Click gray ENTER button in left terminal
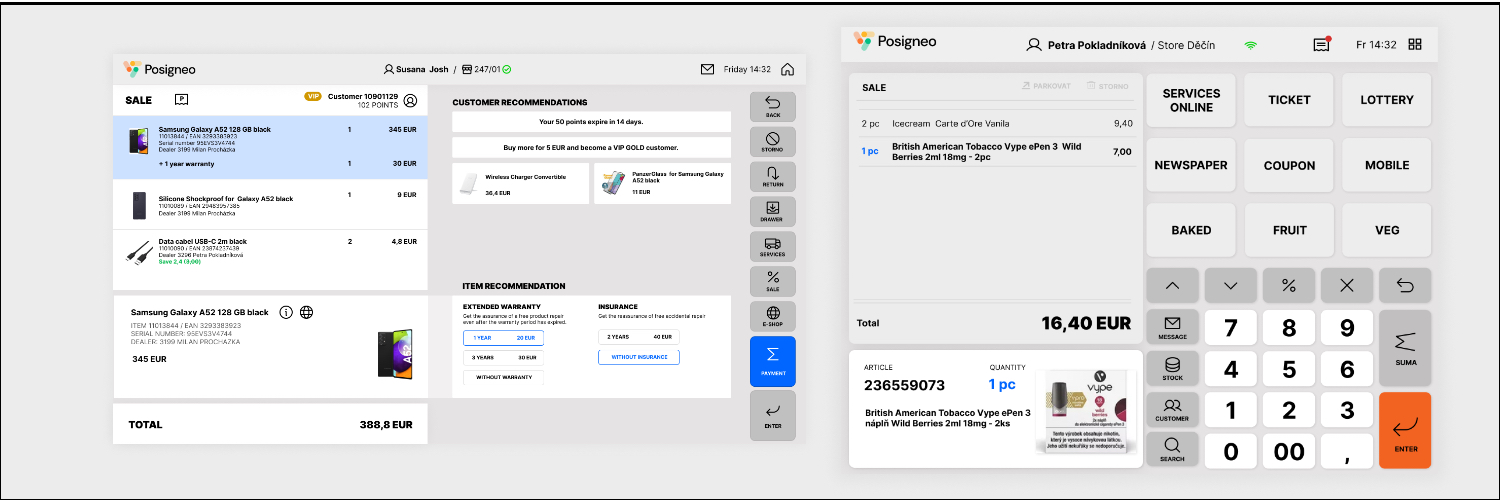Image resolution: width=1500 pixels, height=500 pixels. (772, 414)
